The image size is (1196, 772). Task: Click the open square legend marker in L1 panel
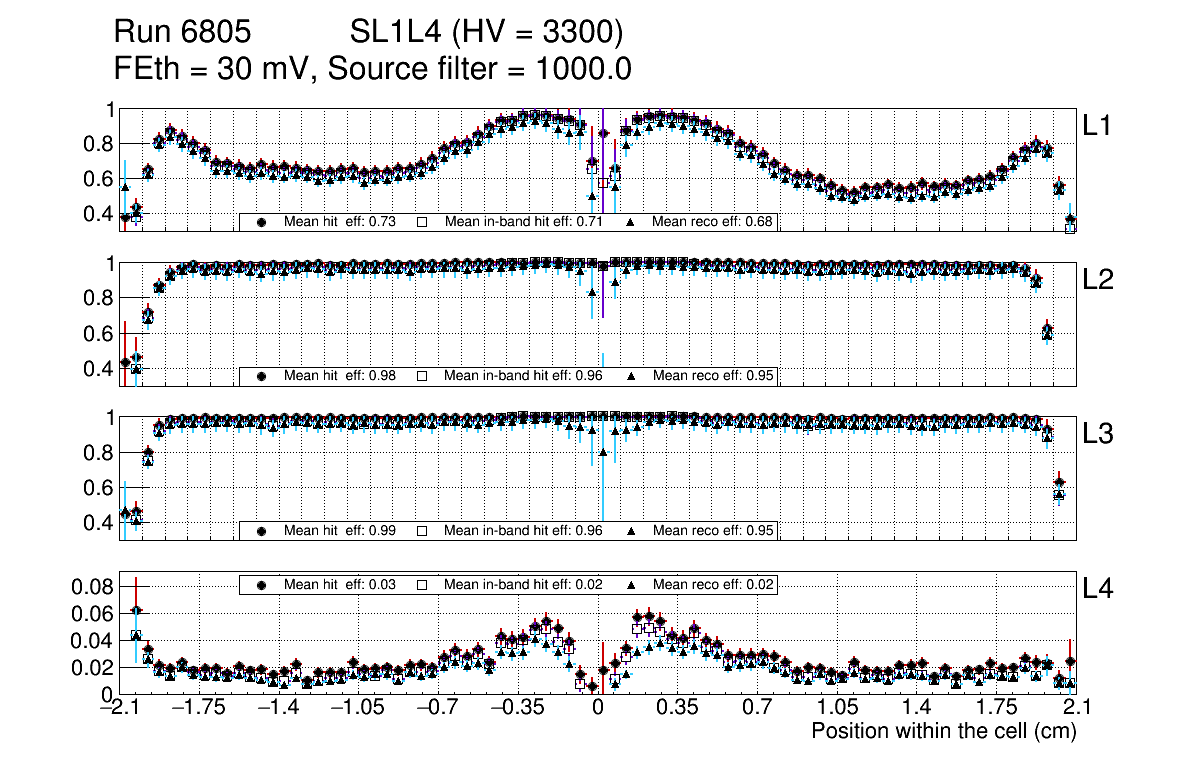[x=422, y=222]
